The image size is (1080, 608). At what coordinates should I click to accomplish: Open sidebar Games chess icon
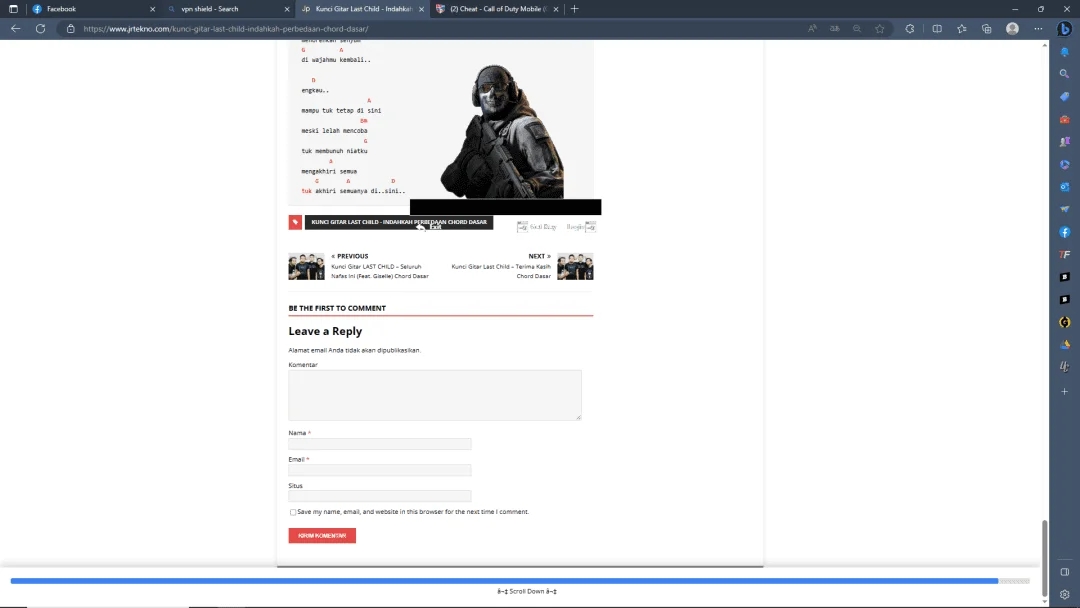[x=1064, y=142]
